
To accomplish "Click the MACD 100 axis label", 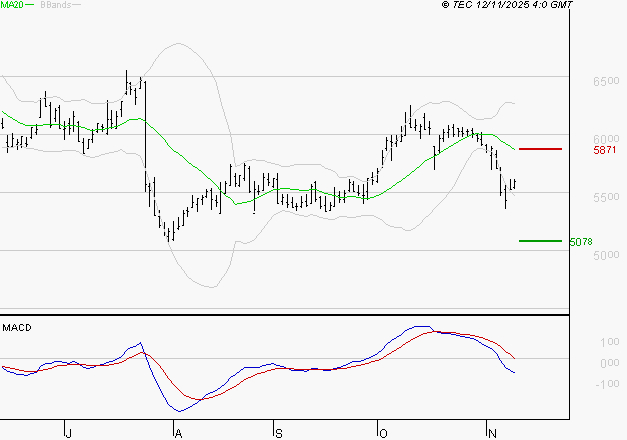I will (610, 342).
